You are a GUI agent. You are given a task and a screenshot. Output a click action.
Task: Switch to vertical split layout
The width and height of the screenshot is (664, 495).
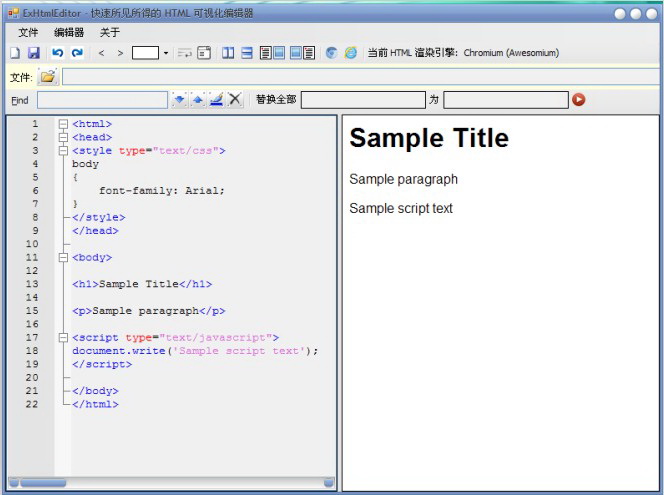click(228, 53)
